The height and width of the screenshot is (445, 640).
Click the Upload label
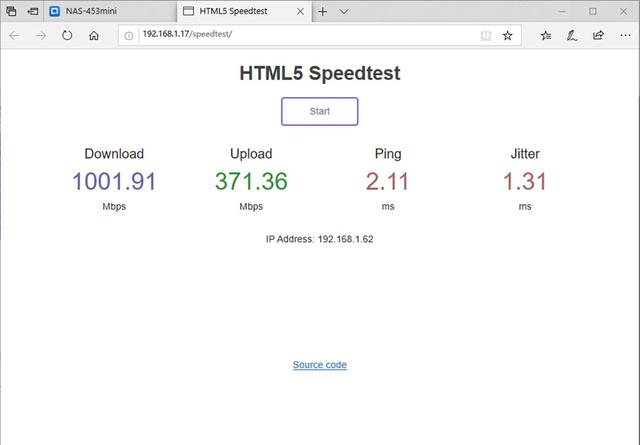[251, 154]
